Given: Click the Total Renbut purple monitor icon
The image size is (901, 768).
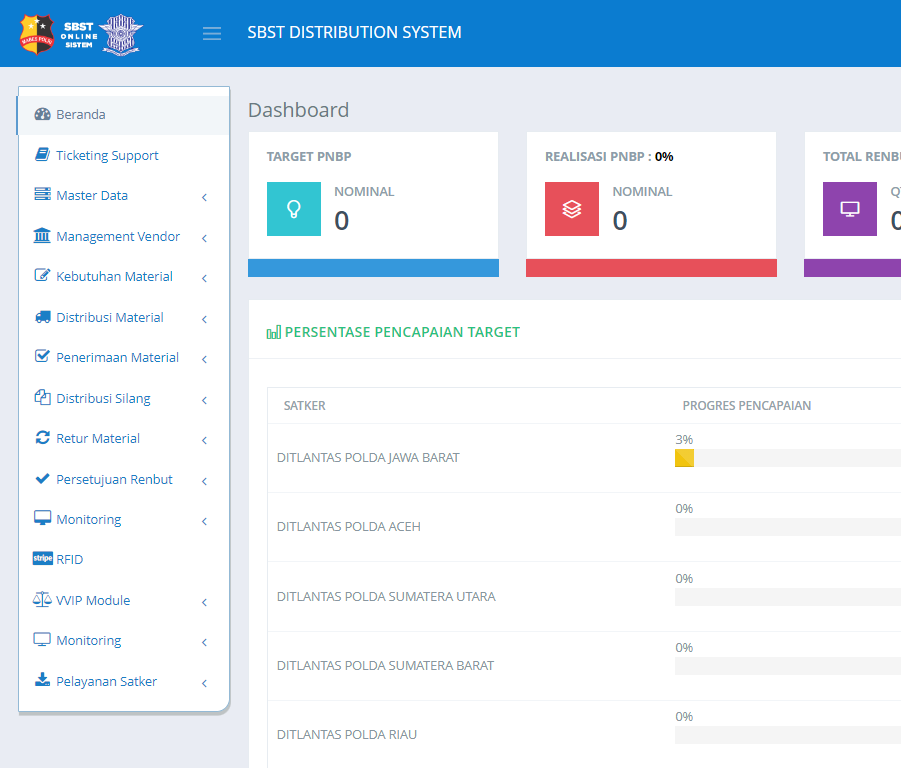Looking at the screenshot, I should click(x=850, y=209).
